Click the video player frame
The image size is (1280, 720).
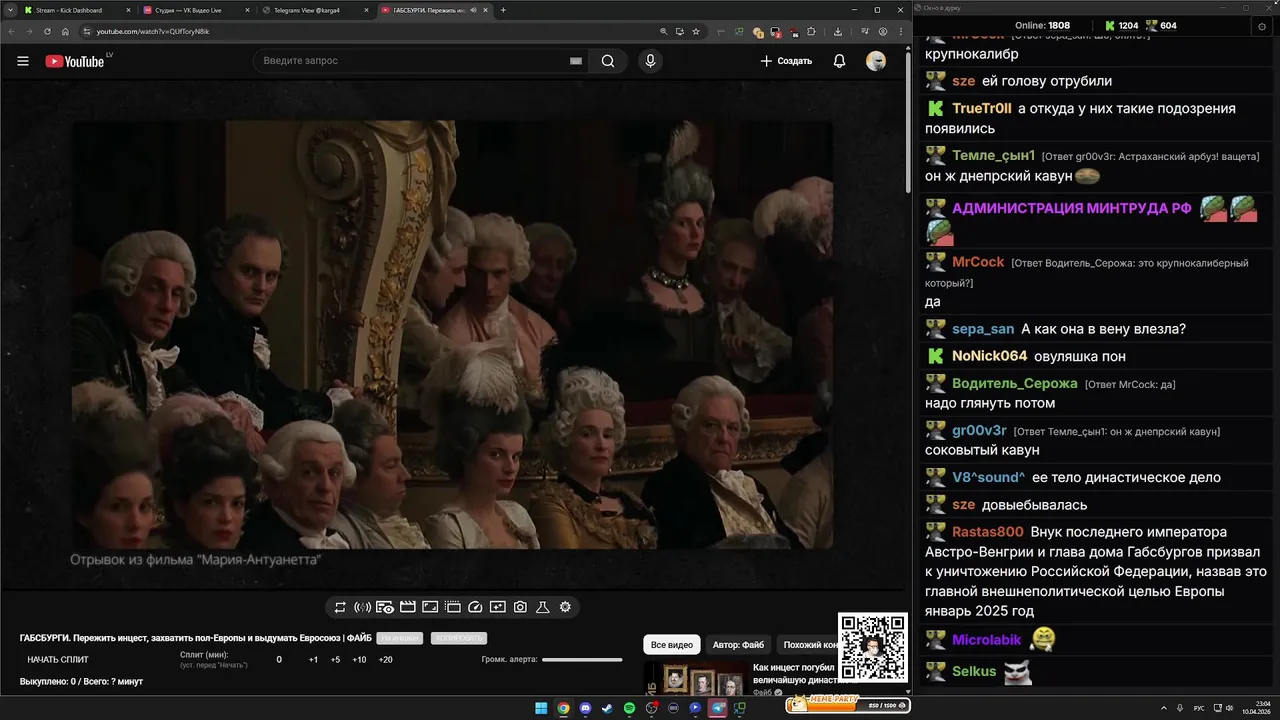452,335
